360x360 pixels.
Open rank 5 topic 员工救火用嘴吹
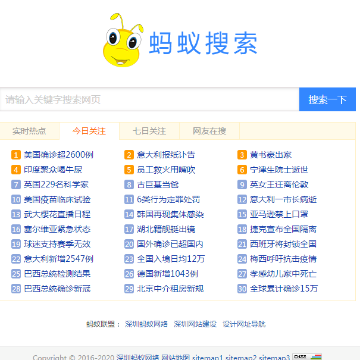(166, 170)
